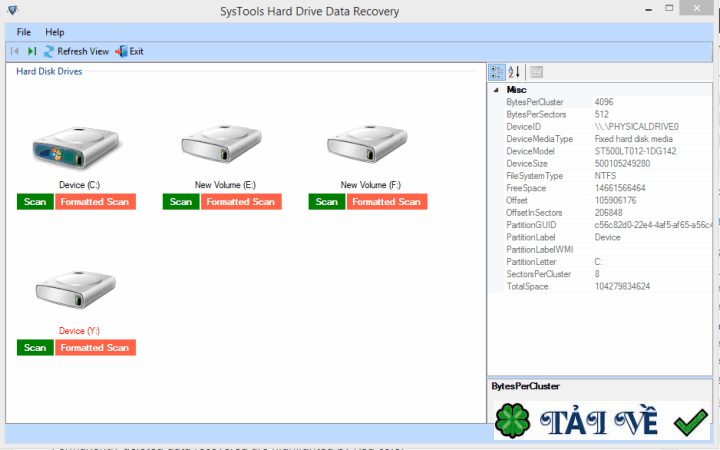Click Refresh View in the toolbar

pos(77,51)
